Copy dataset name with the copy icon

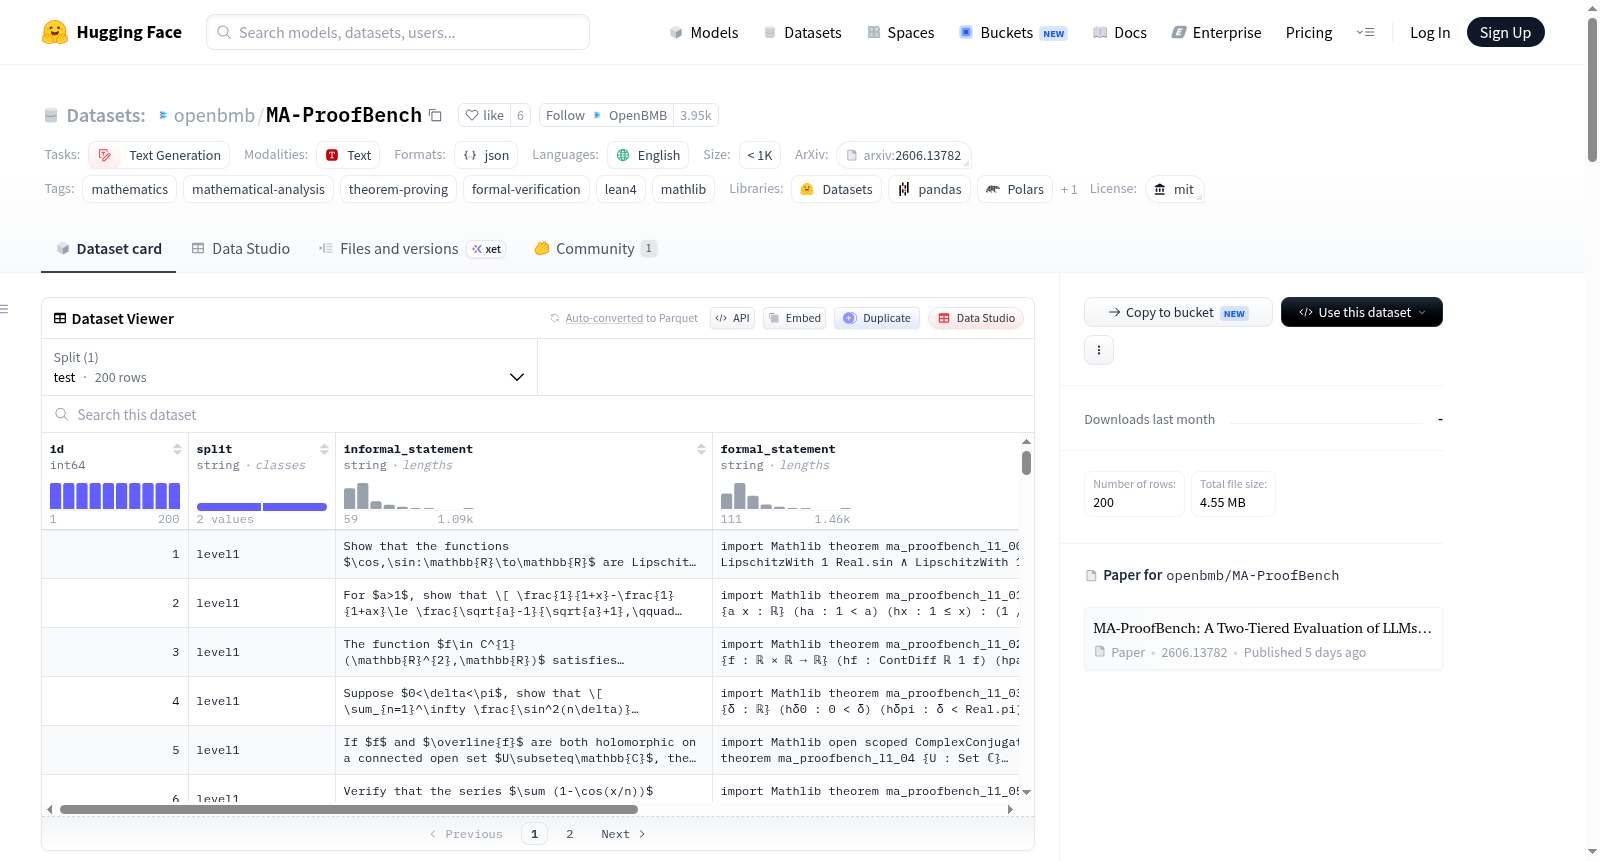(x=435, y=115)
